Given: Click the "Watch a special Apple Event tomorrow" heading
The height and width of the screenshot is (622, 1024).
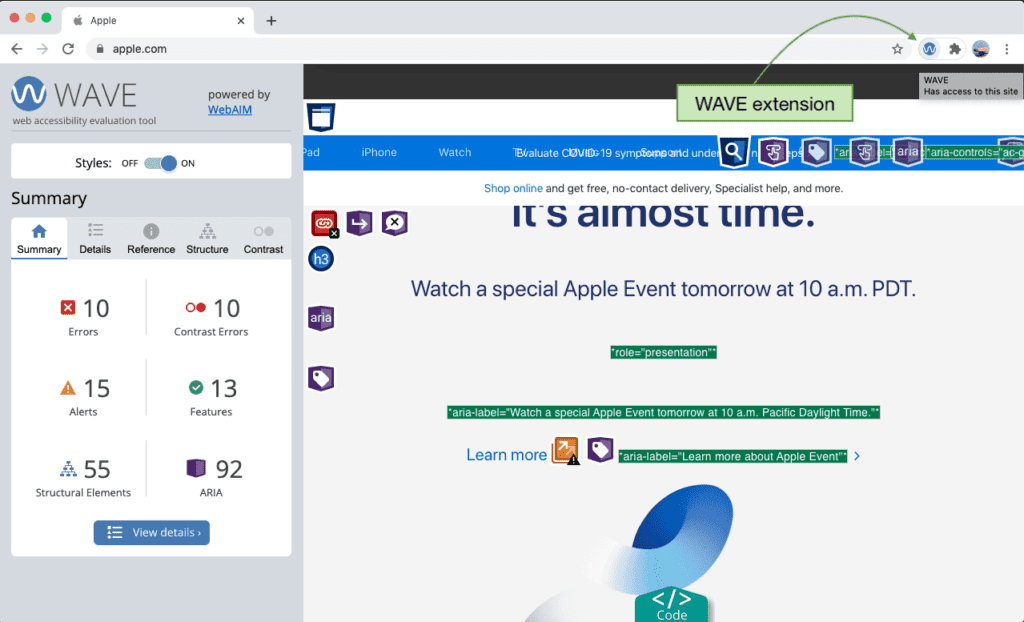Looking at the screenshot, I should 663,289.
